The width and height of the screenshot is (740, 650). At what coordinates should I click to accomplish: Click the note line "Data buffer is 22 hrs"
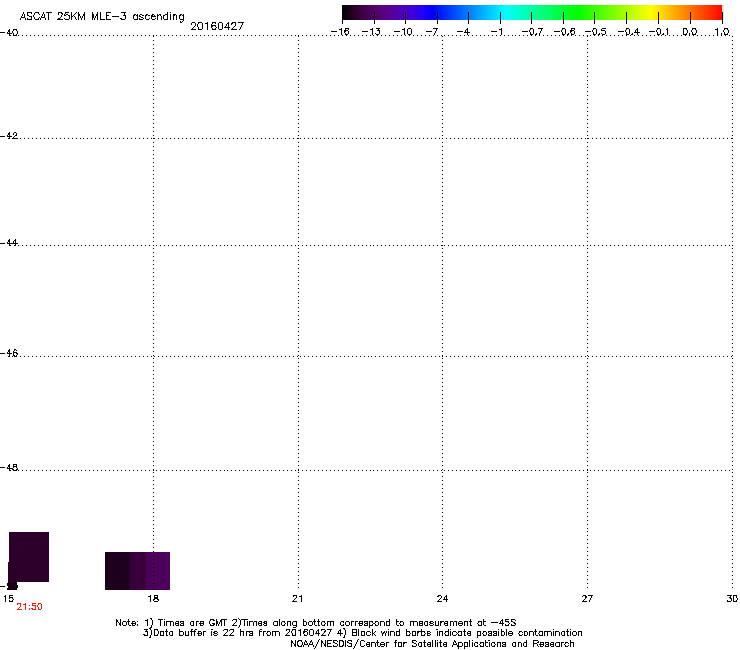362,633
